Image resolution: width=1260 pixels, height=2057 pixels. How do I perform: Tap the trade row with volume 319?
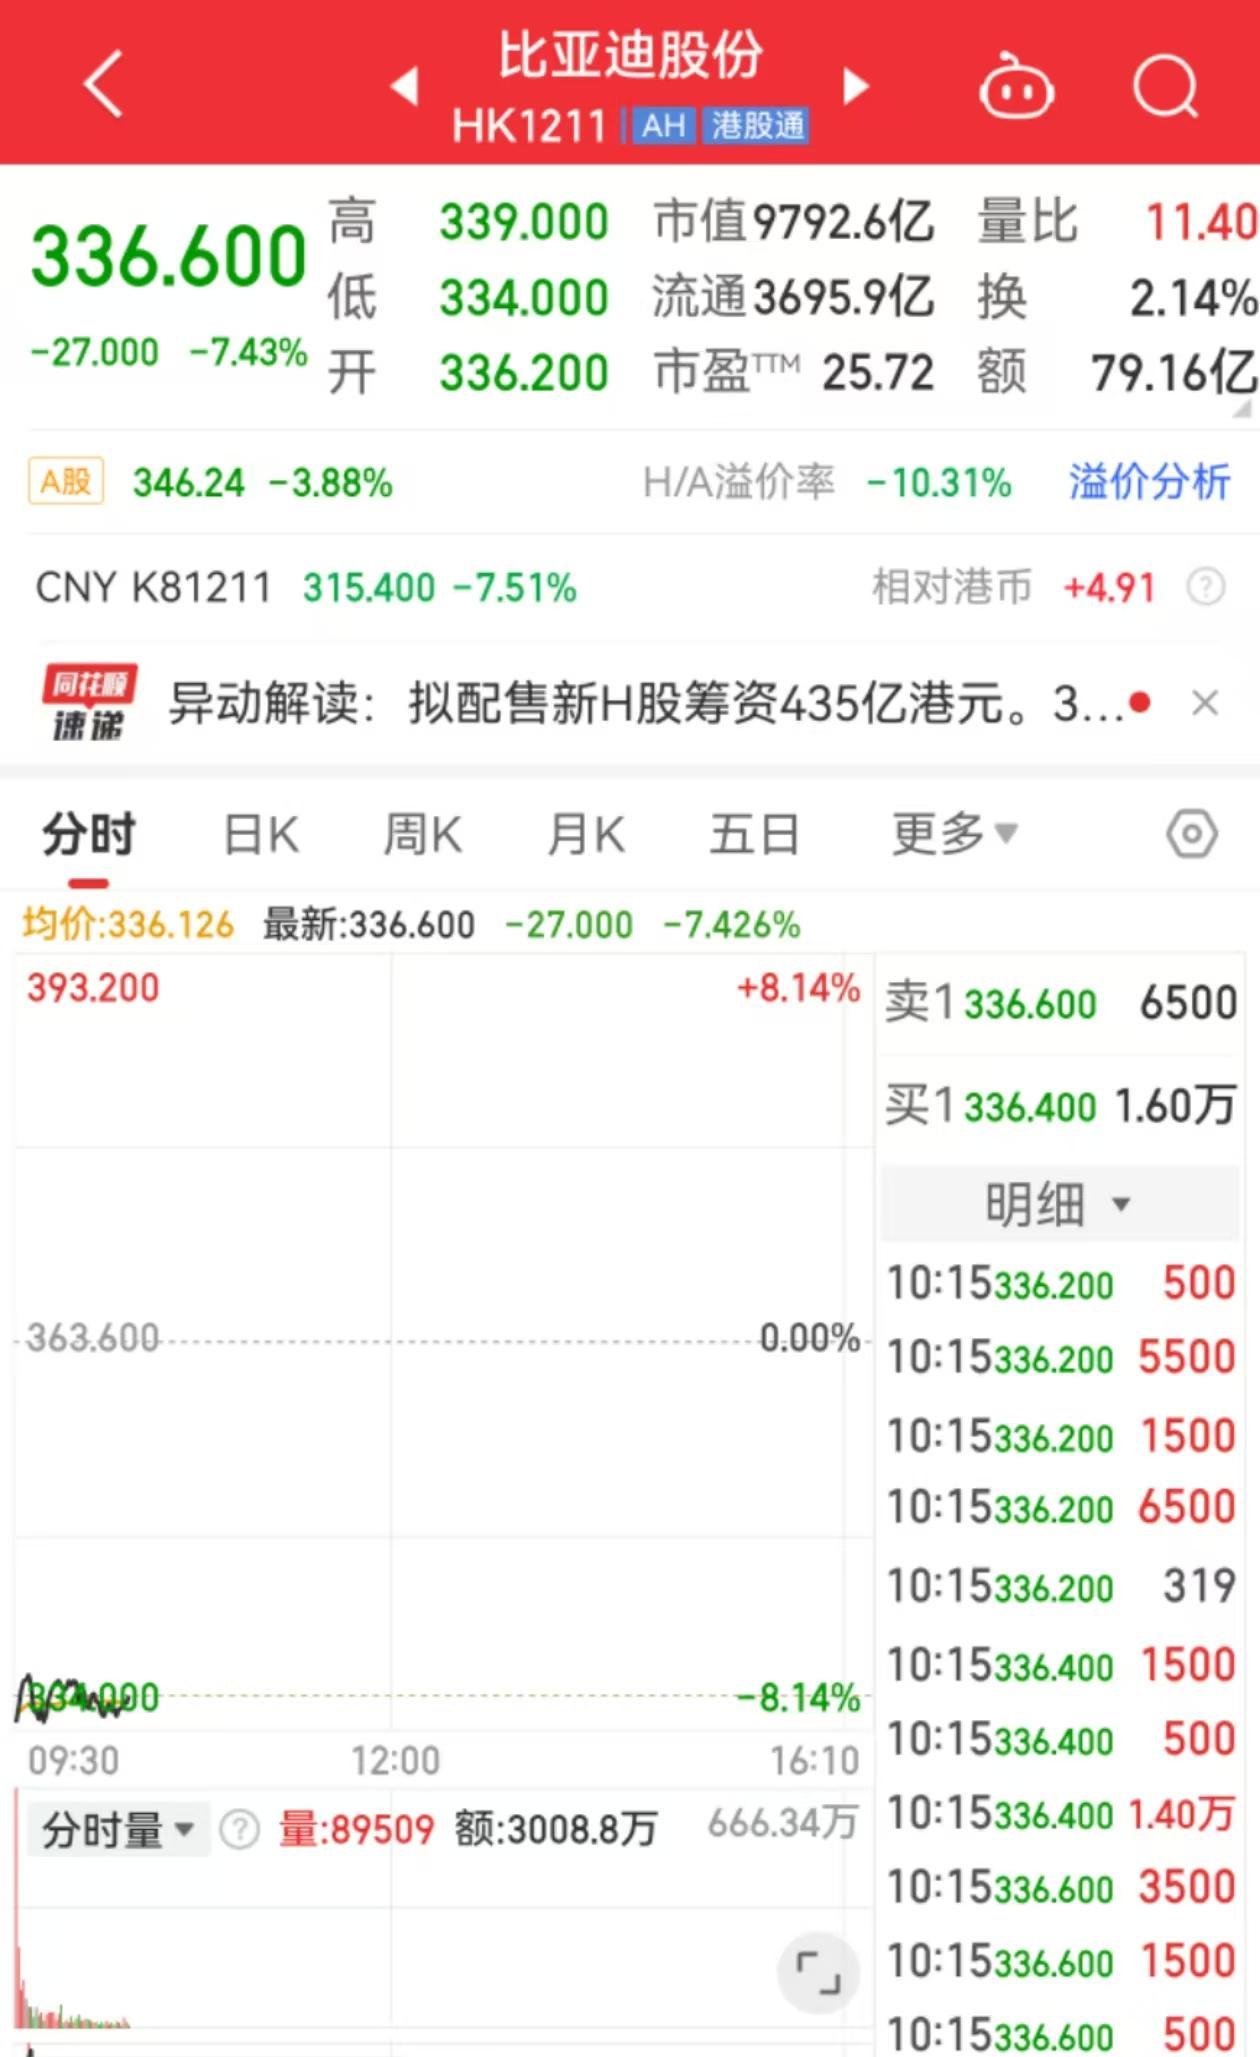click(1062, 1586)
